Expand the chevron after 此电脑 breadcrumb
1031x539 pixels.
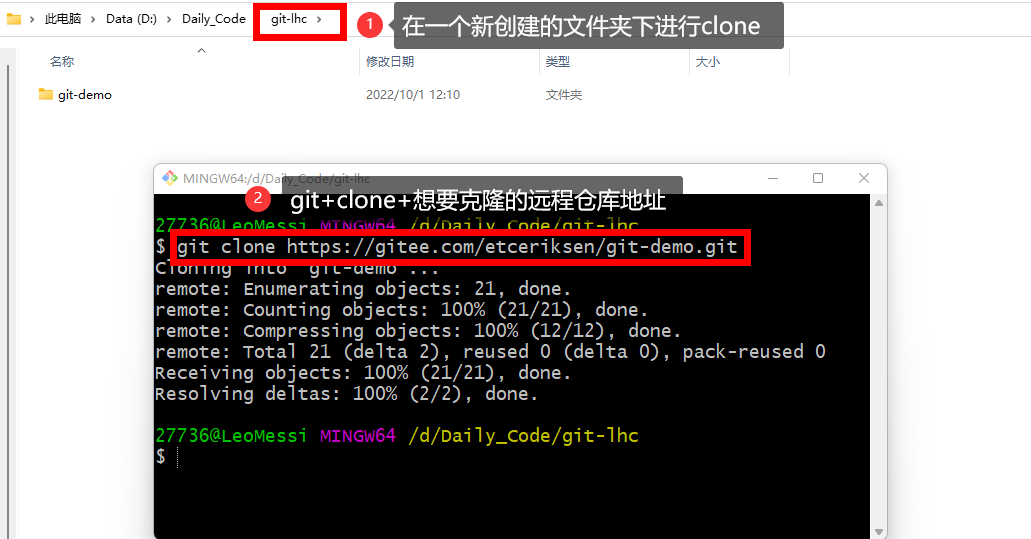click(93, 19)
